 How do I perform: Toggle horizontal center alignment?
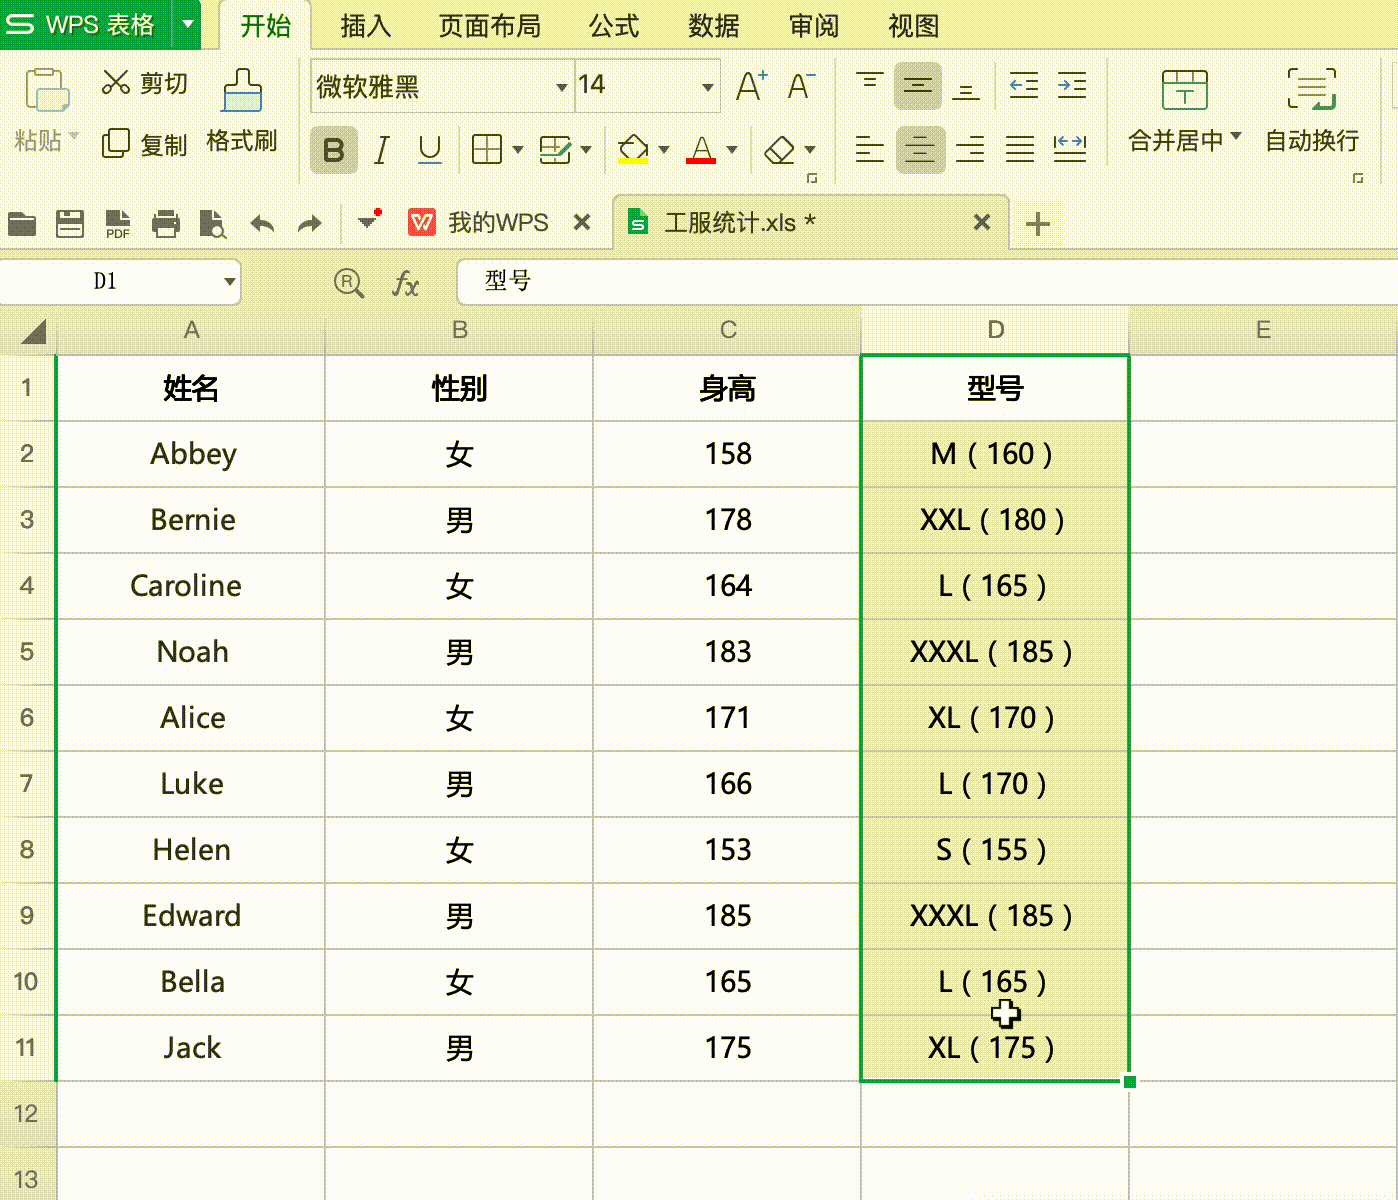pyautogui.click(x=920, y=150)
